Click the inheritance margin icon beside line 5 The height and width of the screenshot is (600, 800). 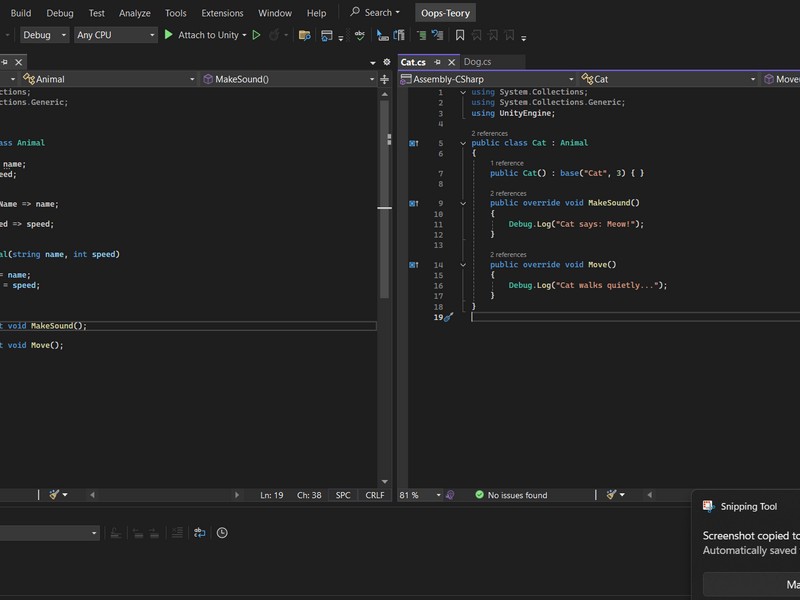click(413, 143)
